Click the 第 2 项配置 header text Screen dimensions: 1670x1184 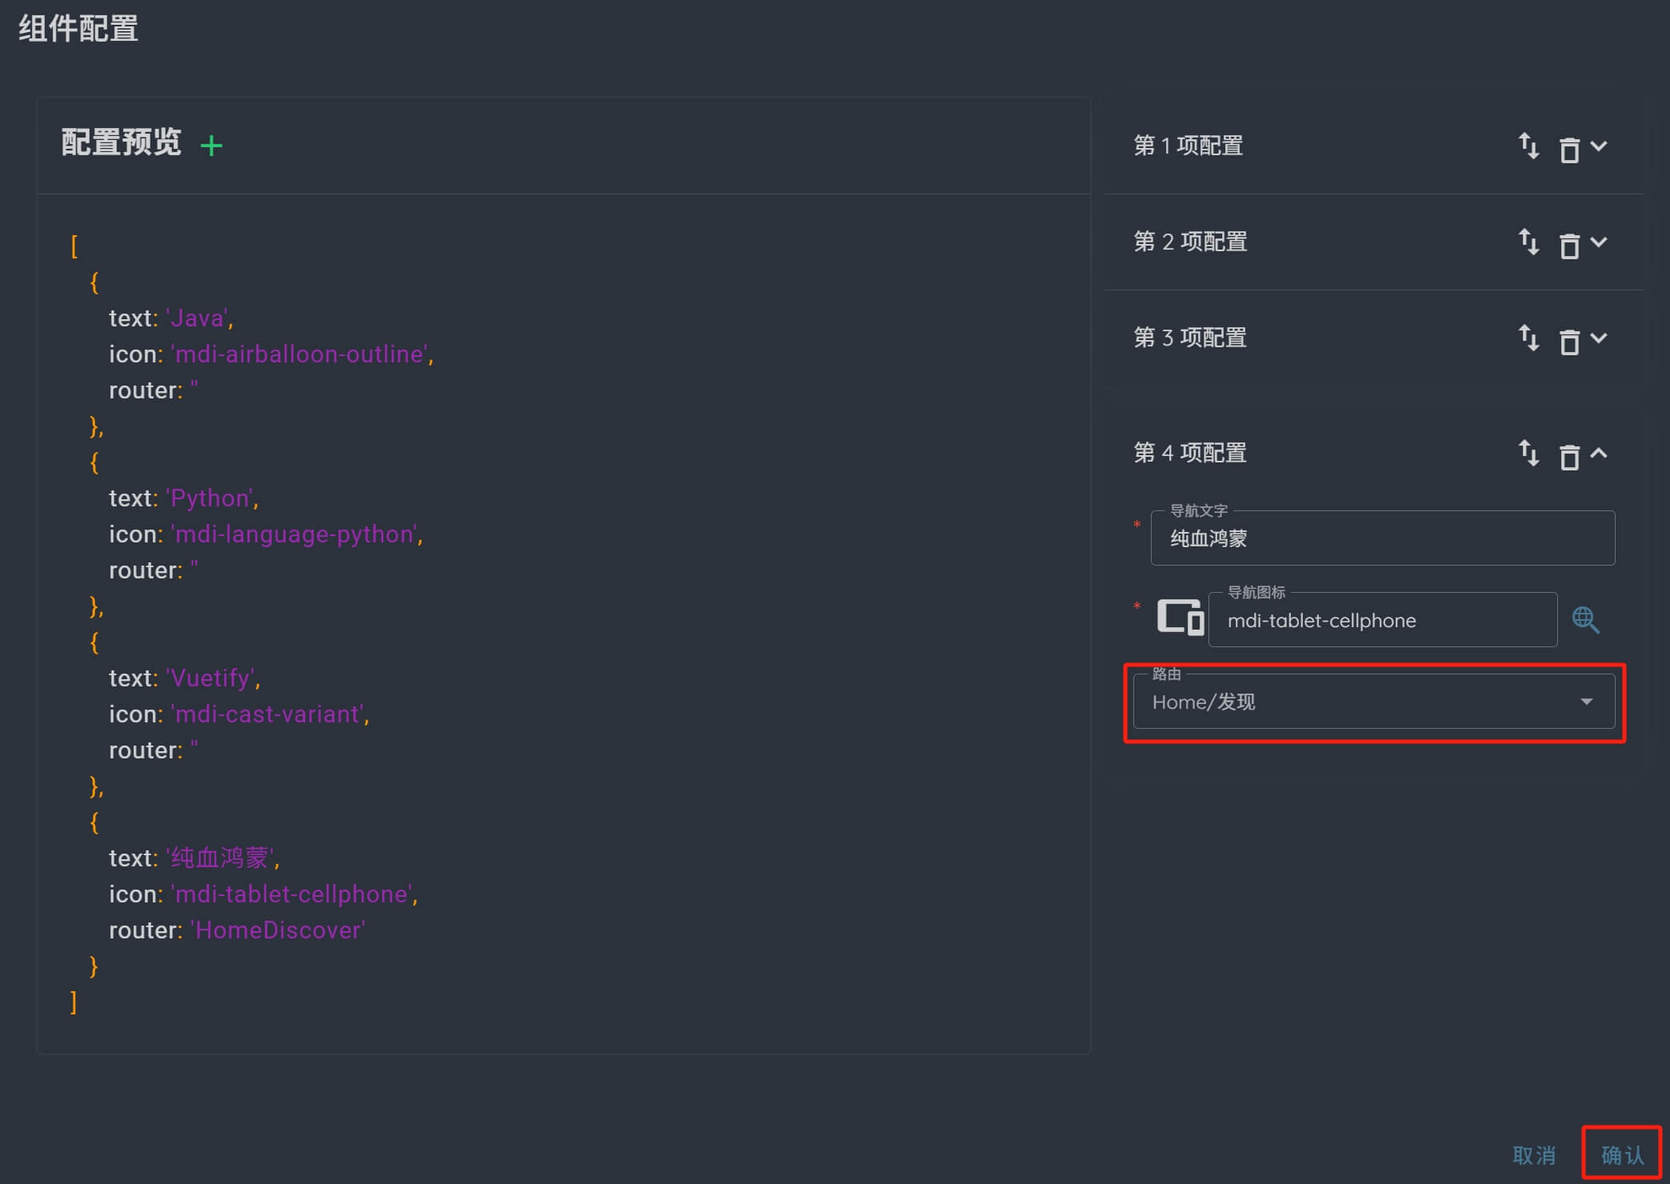(x=1190, y=242)
